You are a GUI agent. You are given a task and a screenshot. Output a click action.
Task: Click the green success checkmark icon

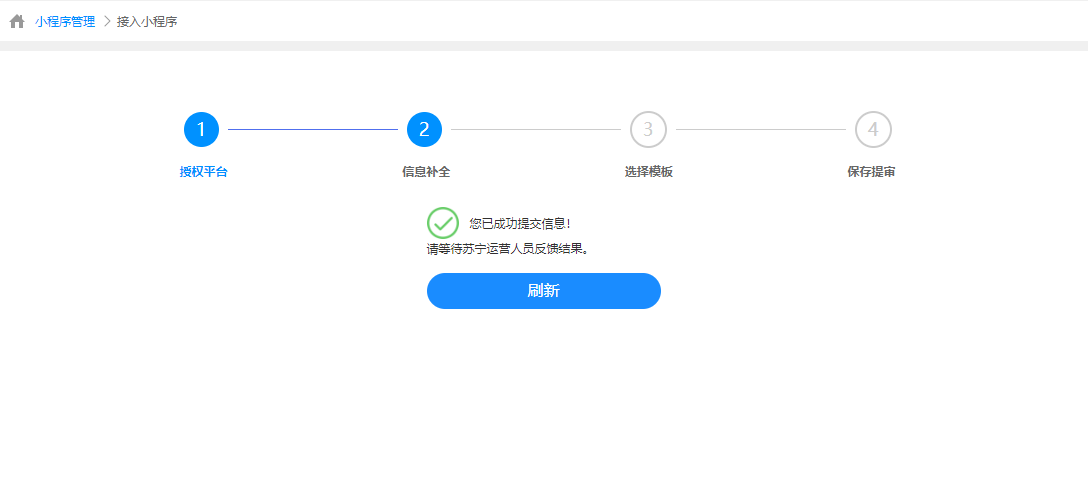tap(442, 223)
